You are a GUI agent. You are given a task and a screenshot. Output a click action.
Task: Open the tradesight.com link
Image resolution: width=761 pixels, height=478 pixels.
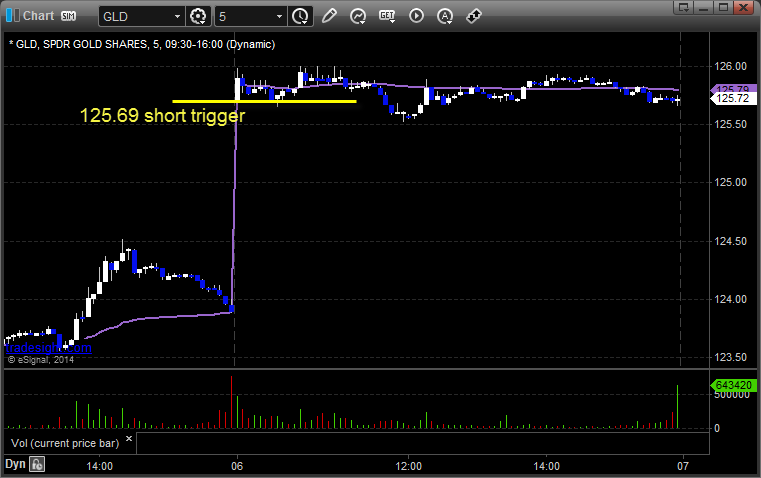[49, 347]
